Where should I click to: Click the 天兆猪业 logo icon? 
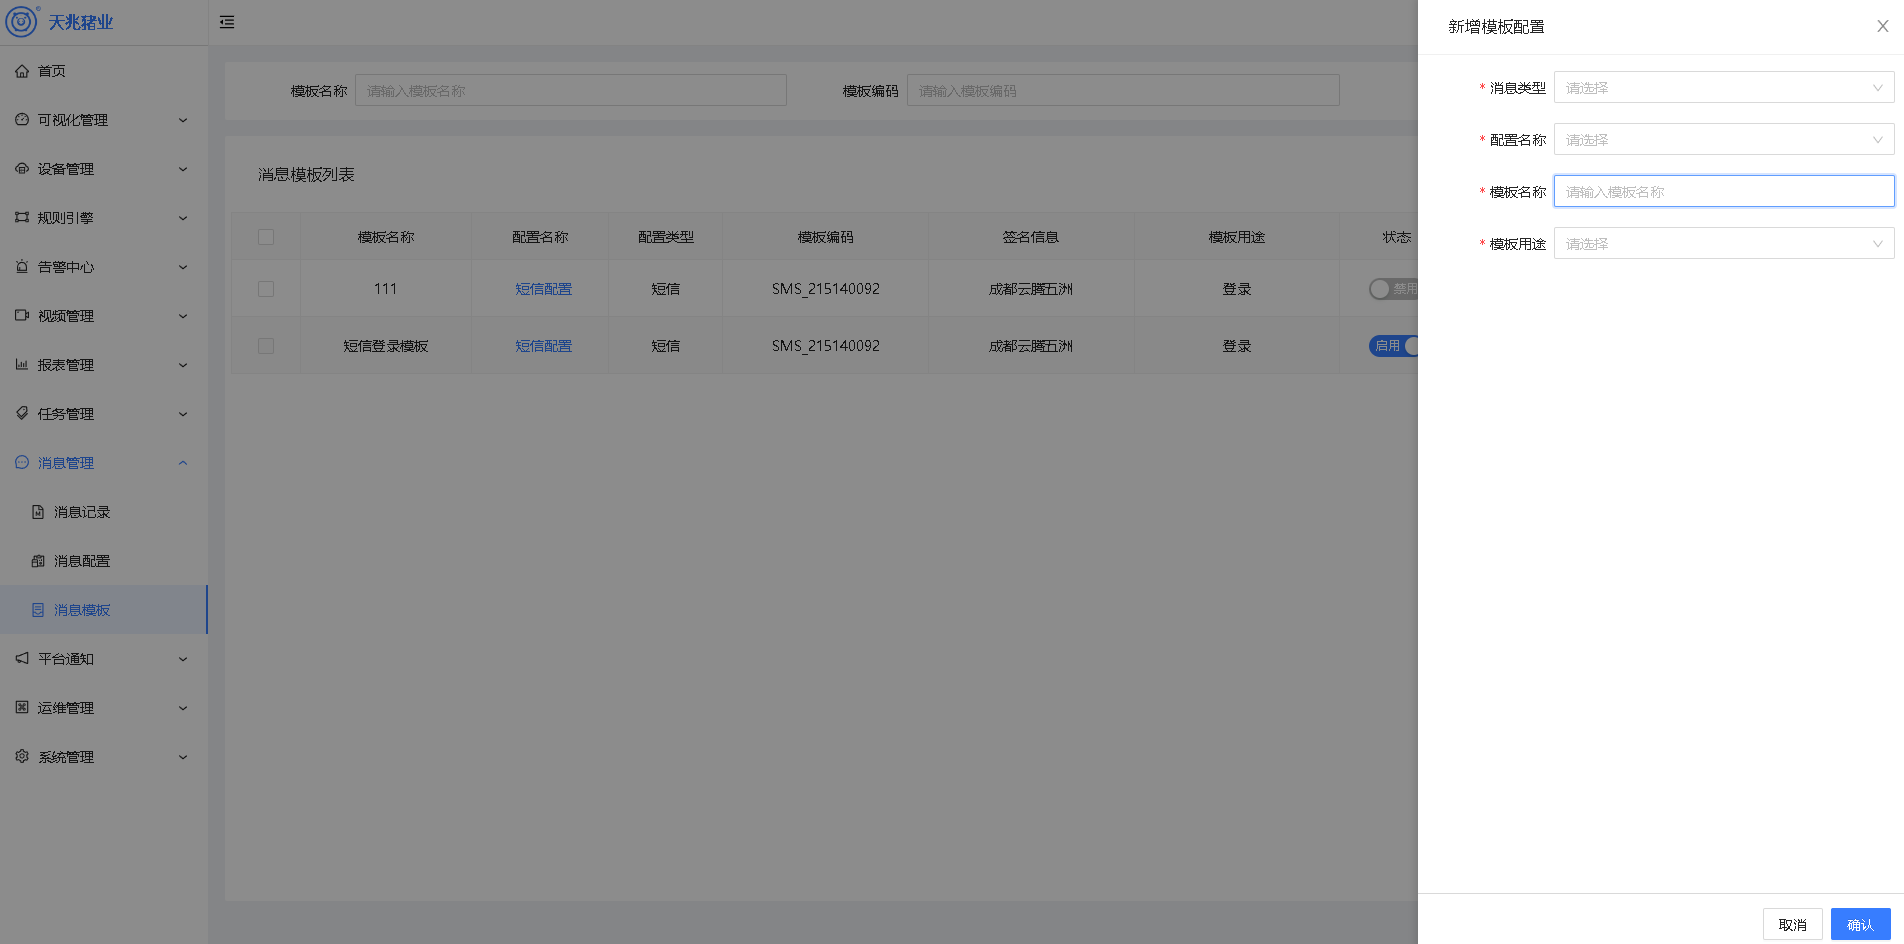coord(21,21)
